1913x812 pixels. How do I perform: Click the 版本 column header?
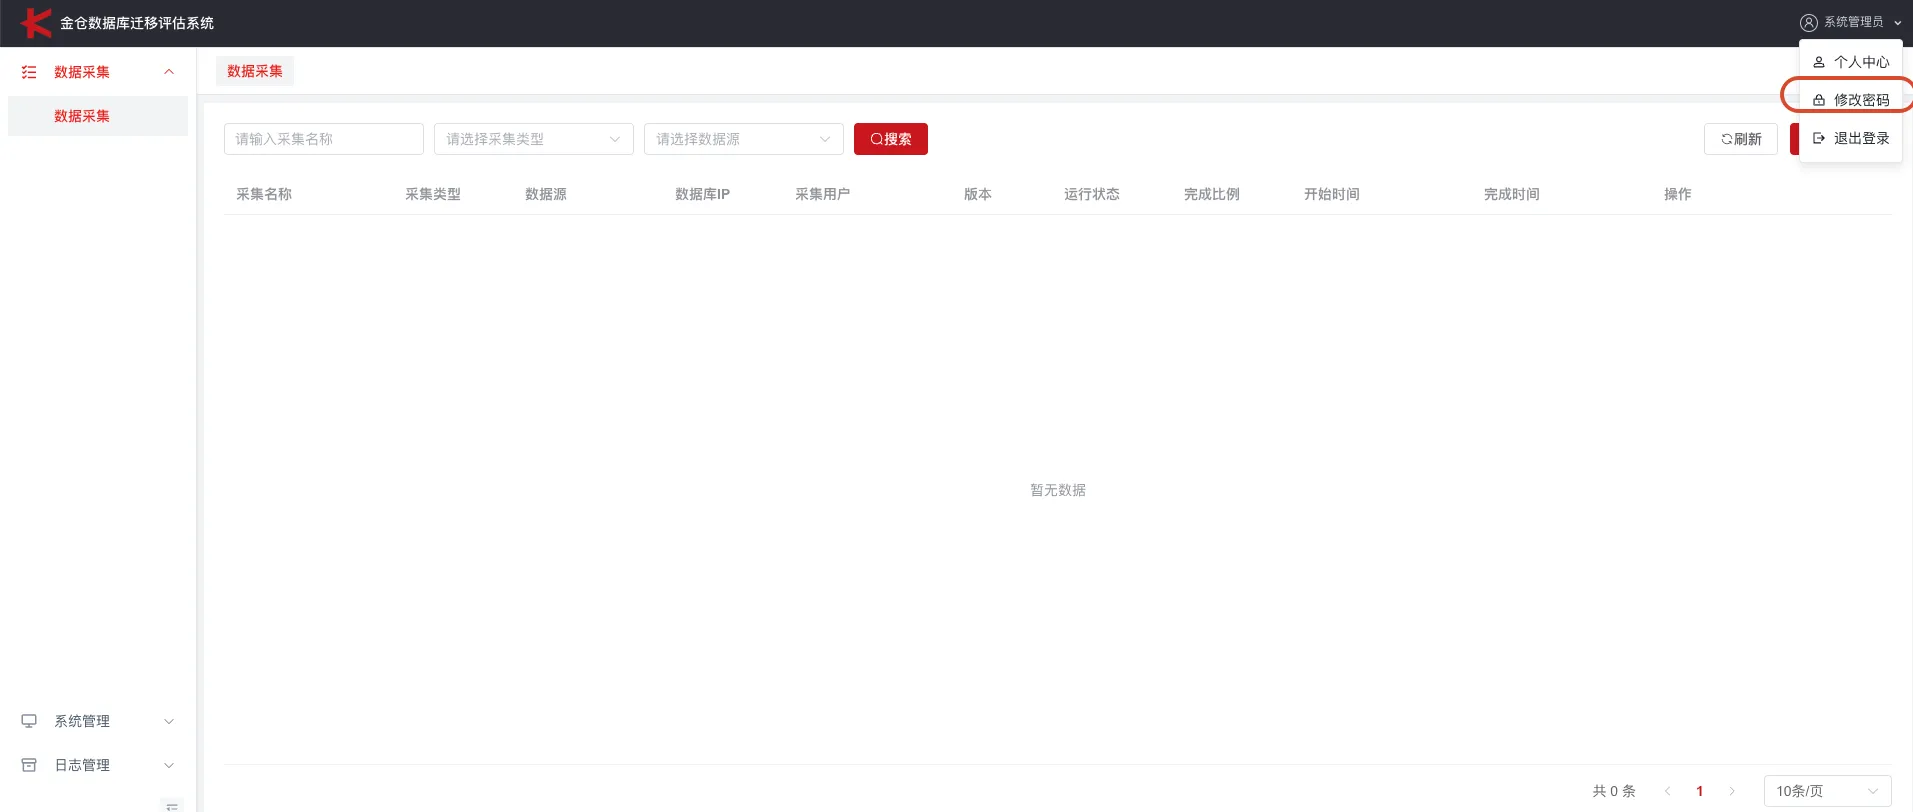coord(978,194)
